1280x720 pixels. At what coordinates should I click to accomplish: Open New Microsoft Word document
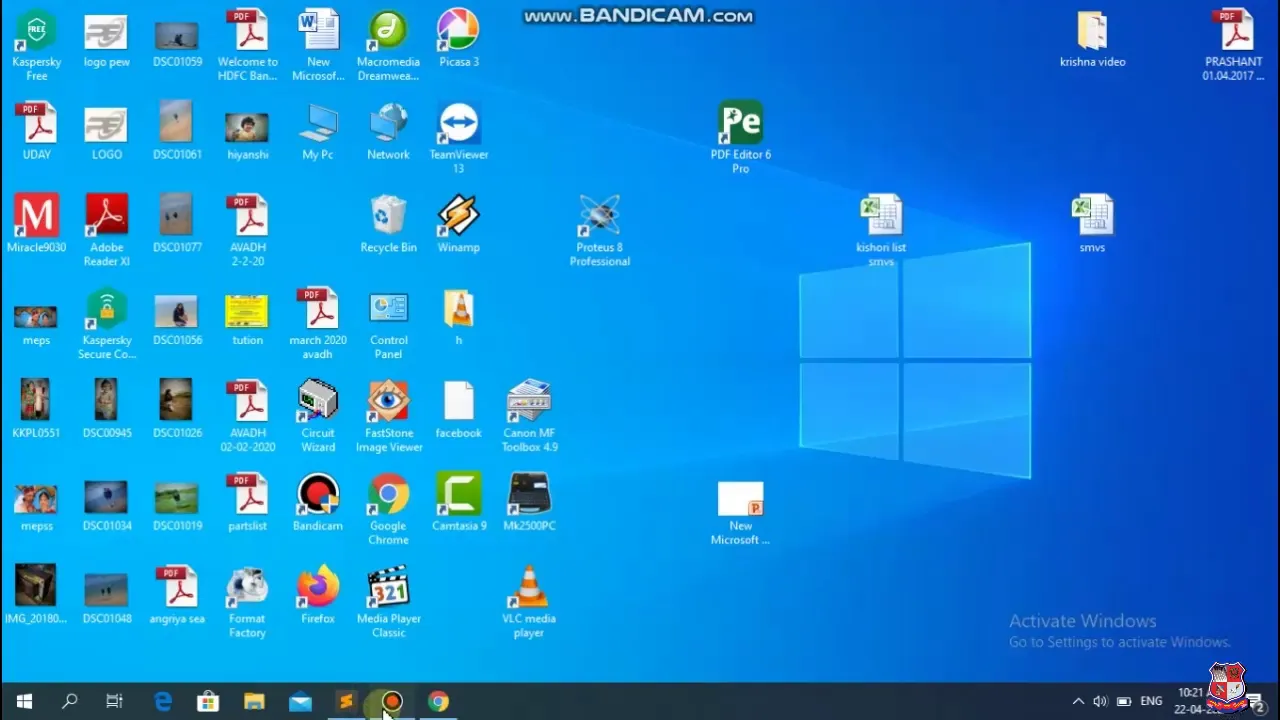pos(318,45)
